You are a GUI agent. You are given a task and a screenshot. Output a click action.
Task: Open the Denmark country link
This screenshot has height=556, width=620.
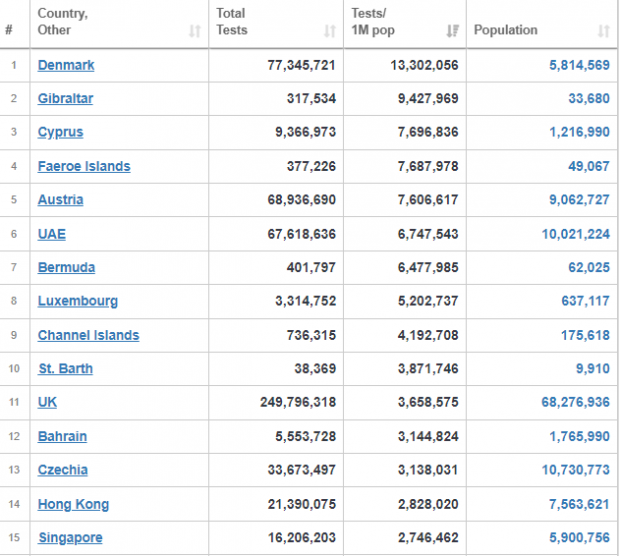66,65
